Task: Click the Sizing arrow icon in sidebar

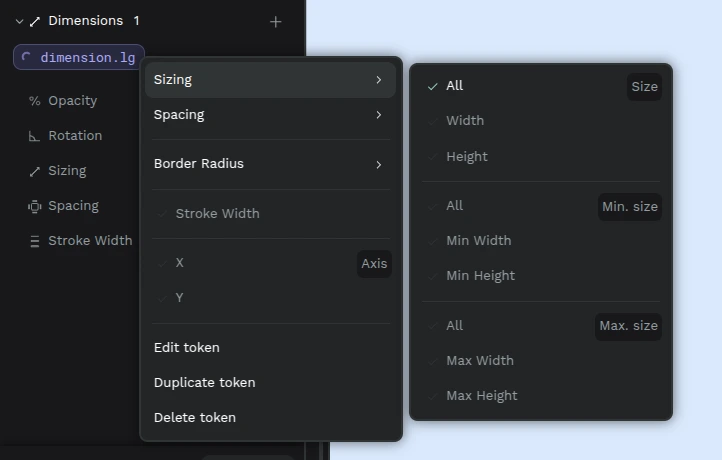Action: click(x=35, y=171)
